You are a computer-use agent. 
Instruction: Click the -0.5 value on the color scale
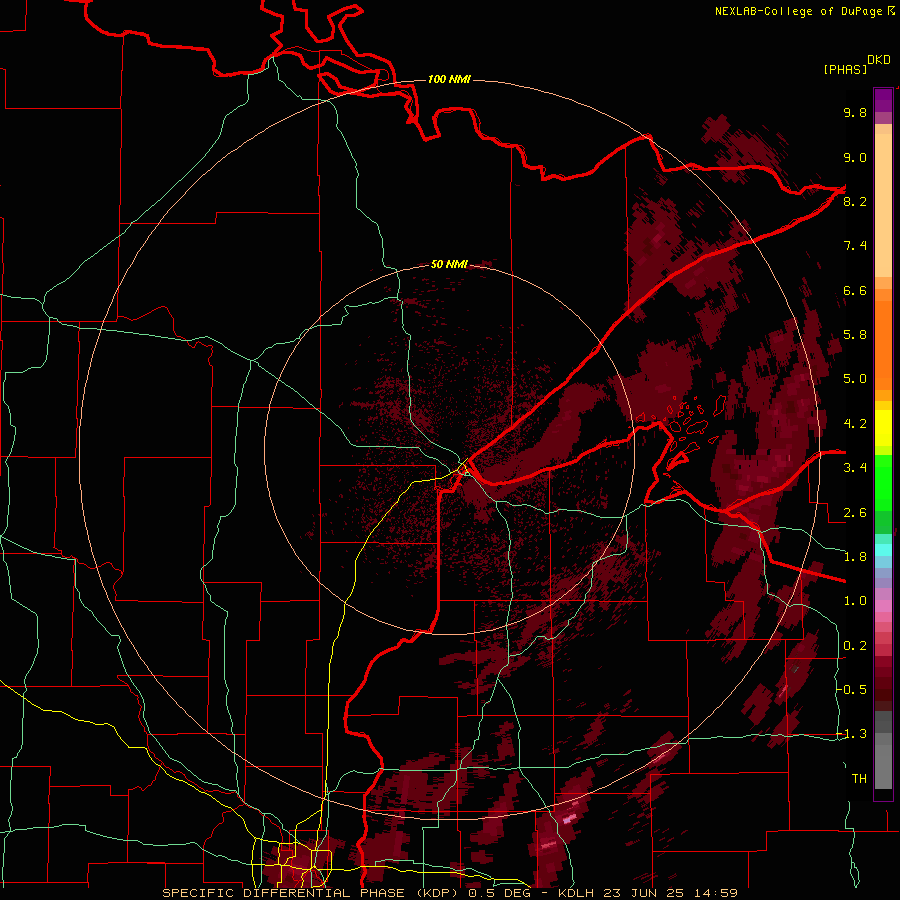[x=852, y=690]
